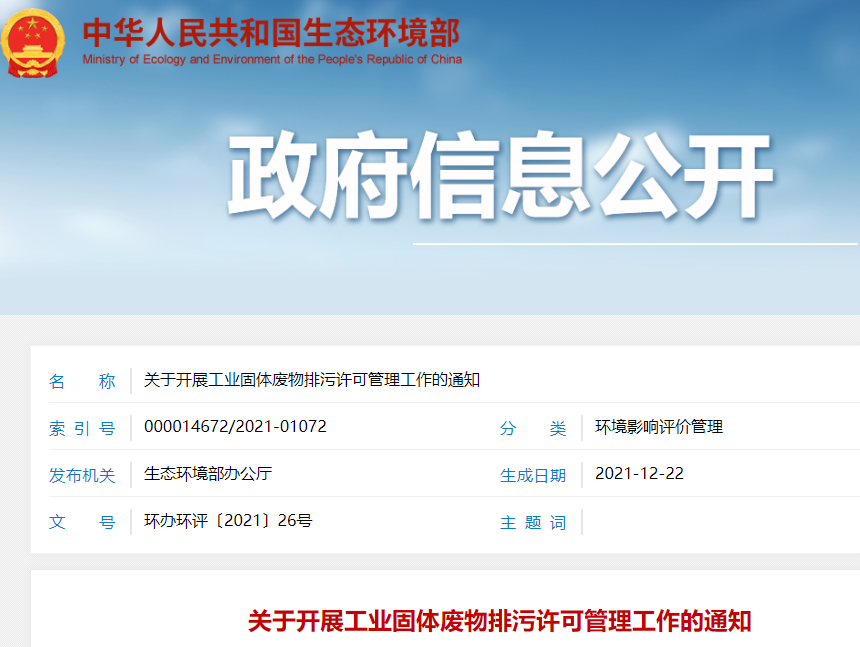Click the notice title in the 名称 row
Viewport: 860px width, 647px height.
pyautogui.click(x=312, y=380)
